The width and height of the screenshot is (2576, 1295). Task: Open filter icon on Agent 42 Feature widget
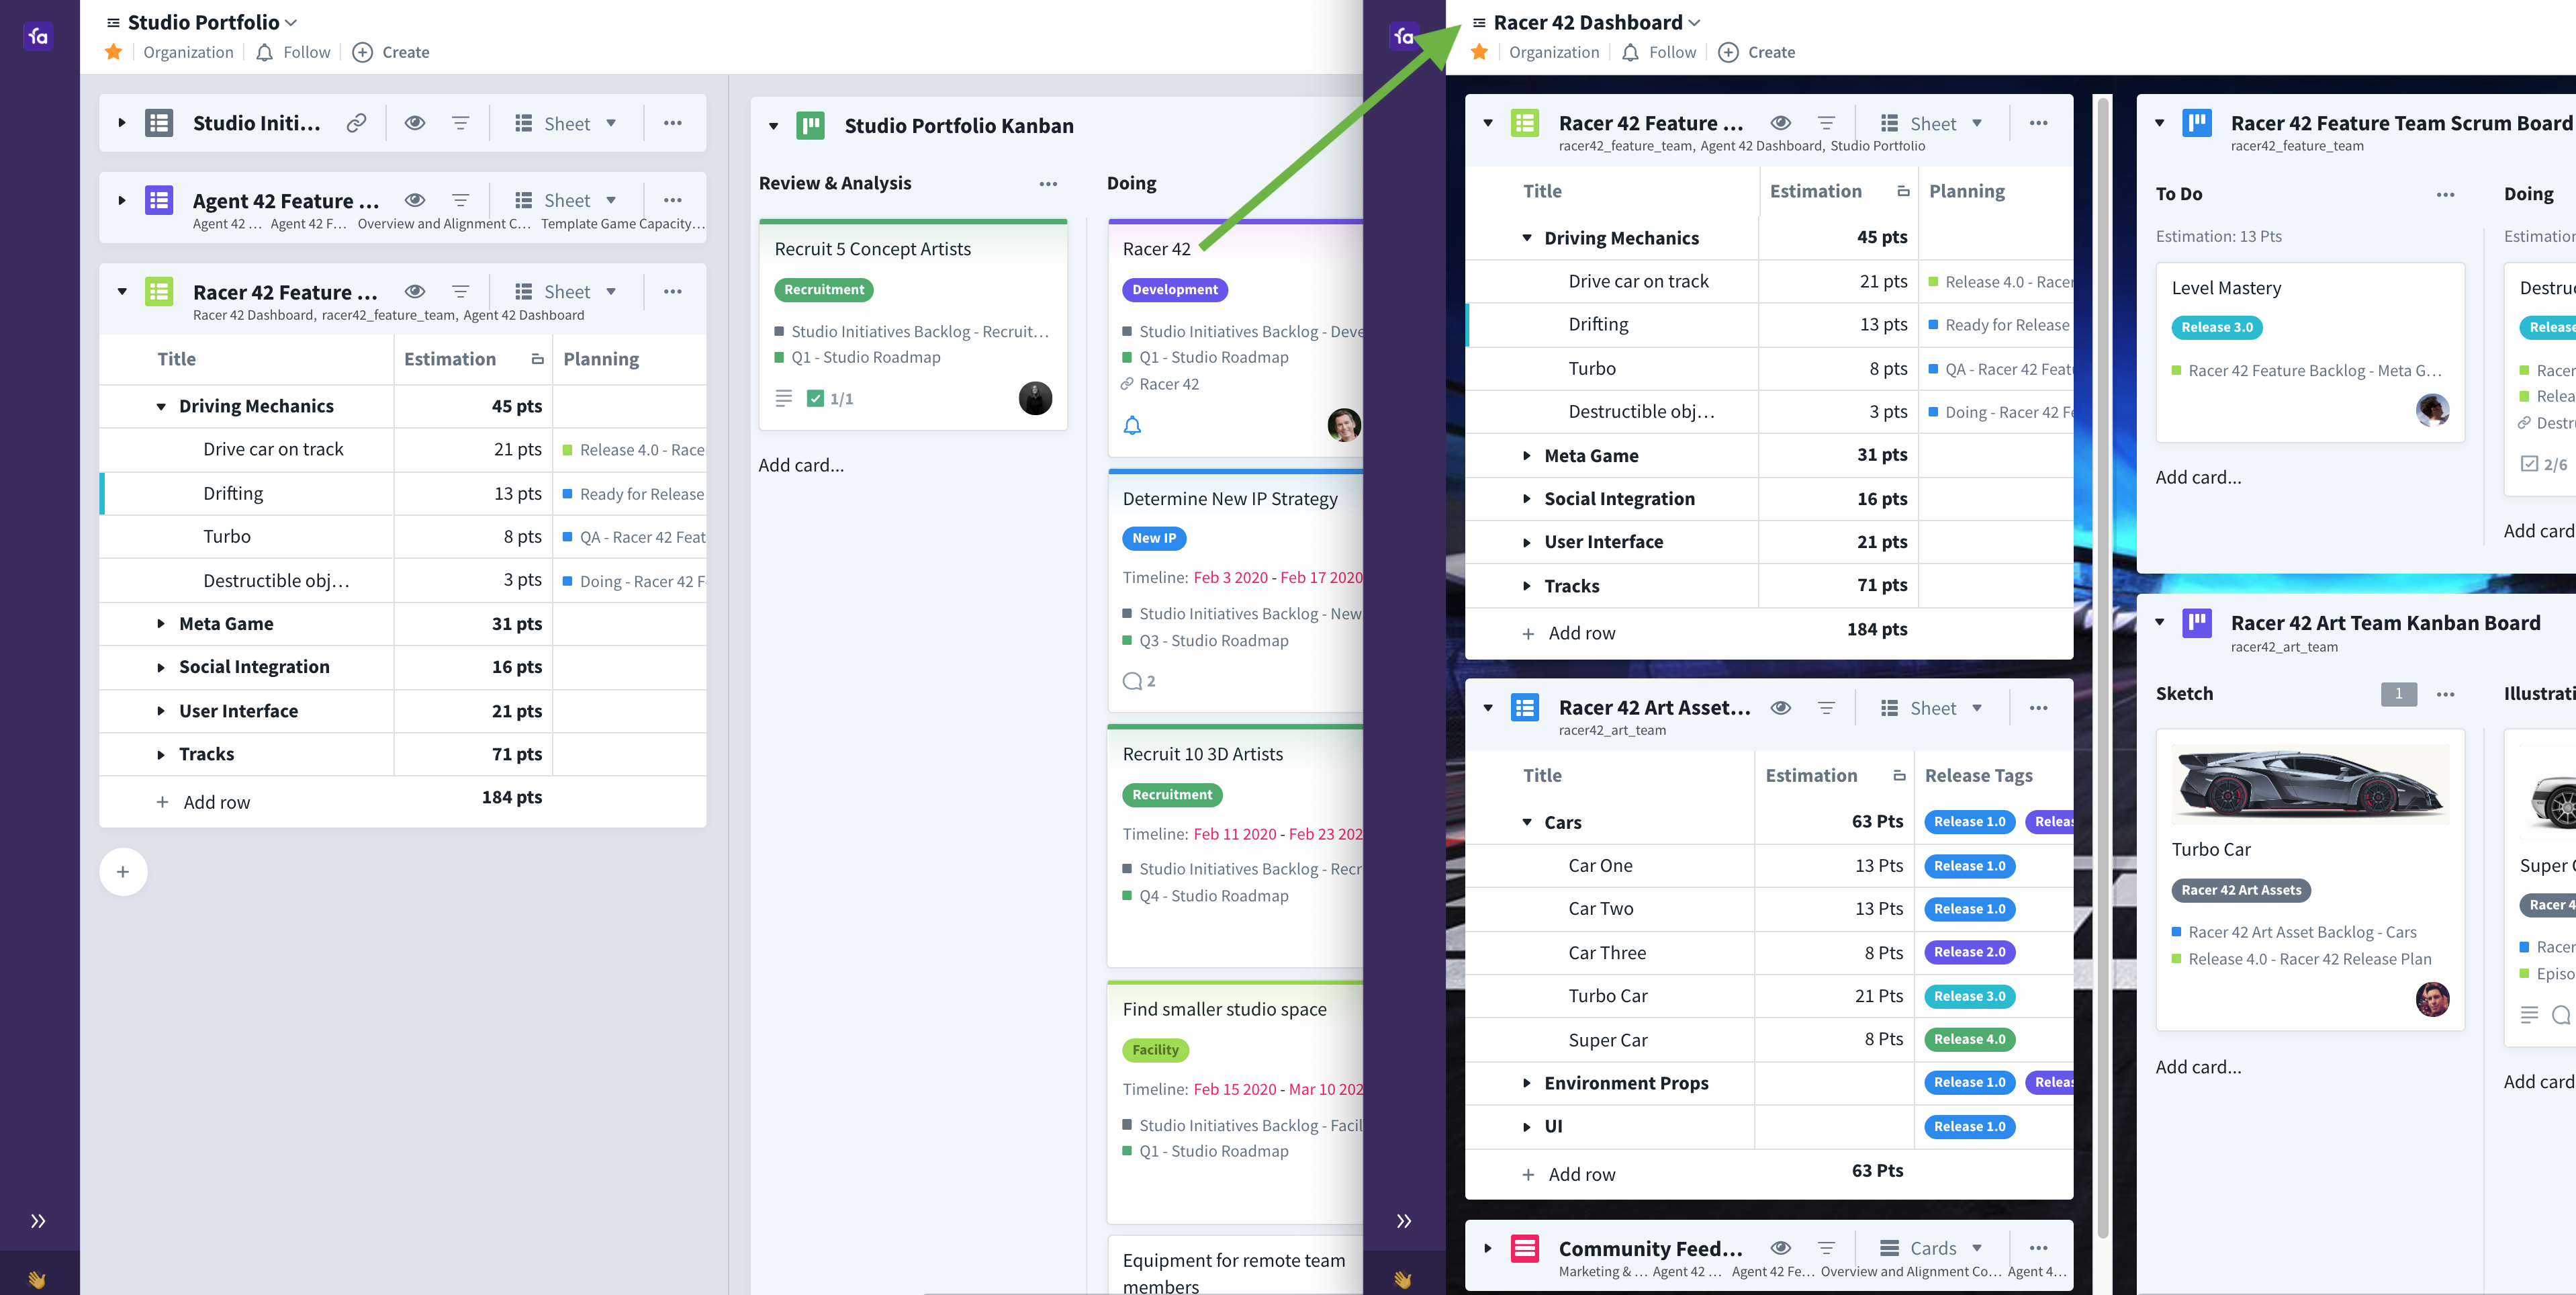click(460, 200)
